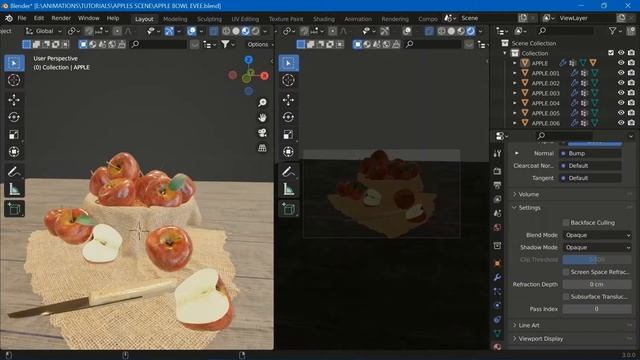Collapse the Settings panel
The image size is (640, 360).
pos(529,208)
